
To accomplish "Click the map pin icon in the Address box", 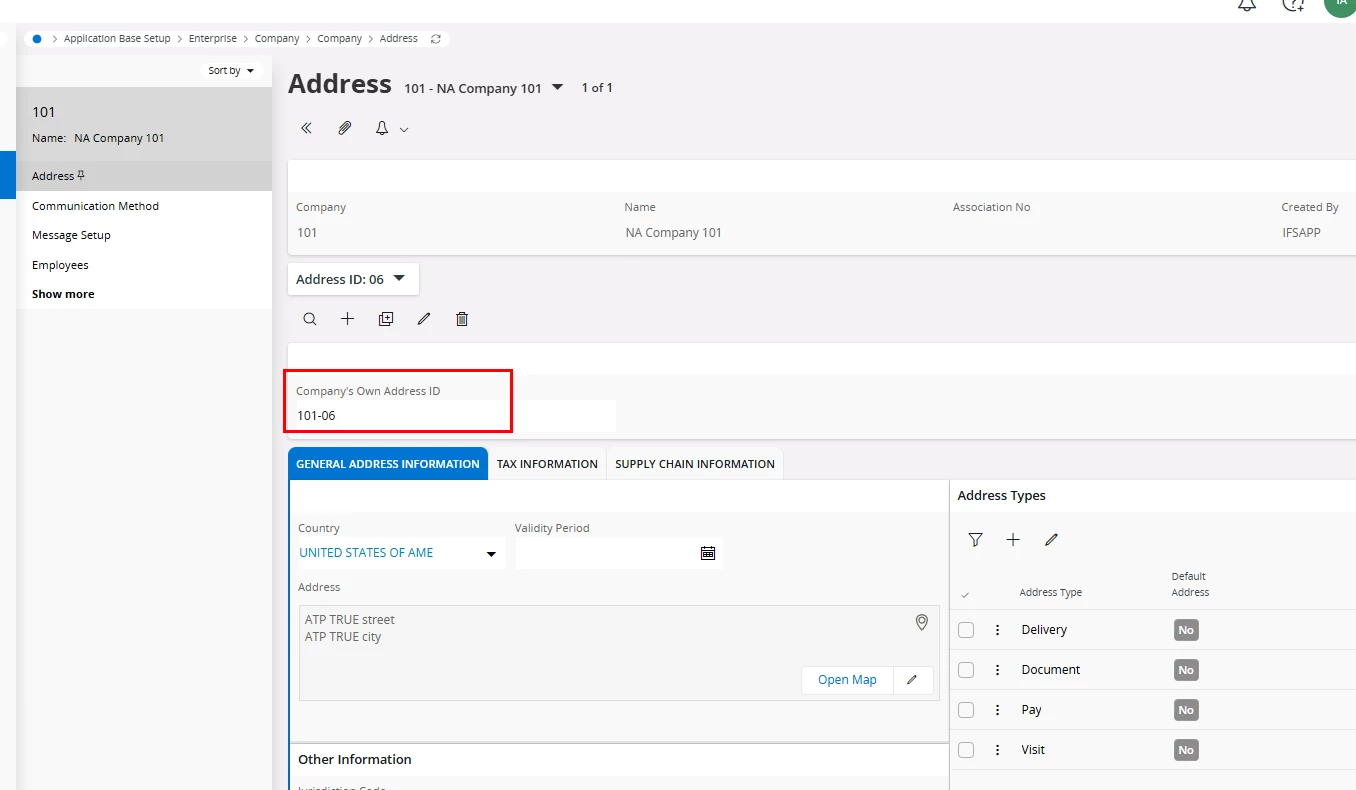I will (922, 623).
